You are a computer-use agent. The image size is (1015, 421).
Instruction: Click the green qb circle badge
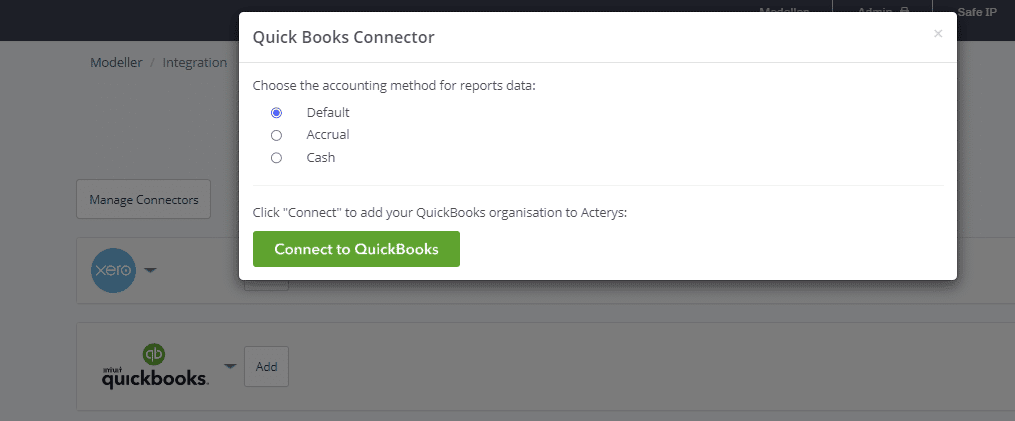tap(154, 354)
